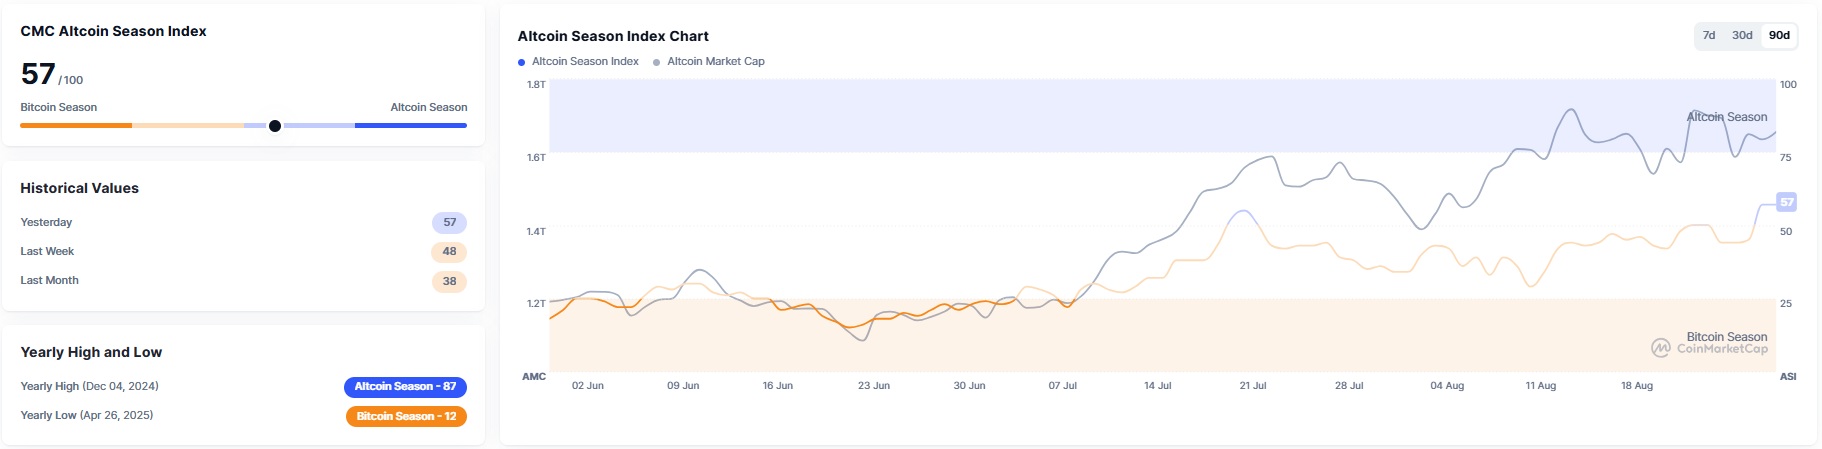This screenshot has width=1822, height=449.
Task: Click Last Week value badge 48
Action: tap(449, 252)
